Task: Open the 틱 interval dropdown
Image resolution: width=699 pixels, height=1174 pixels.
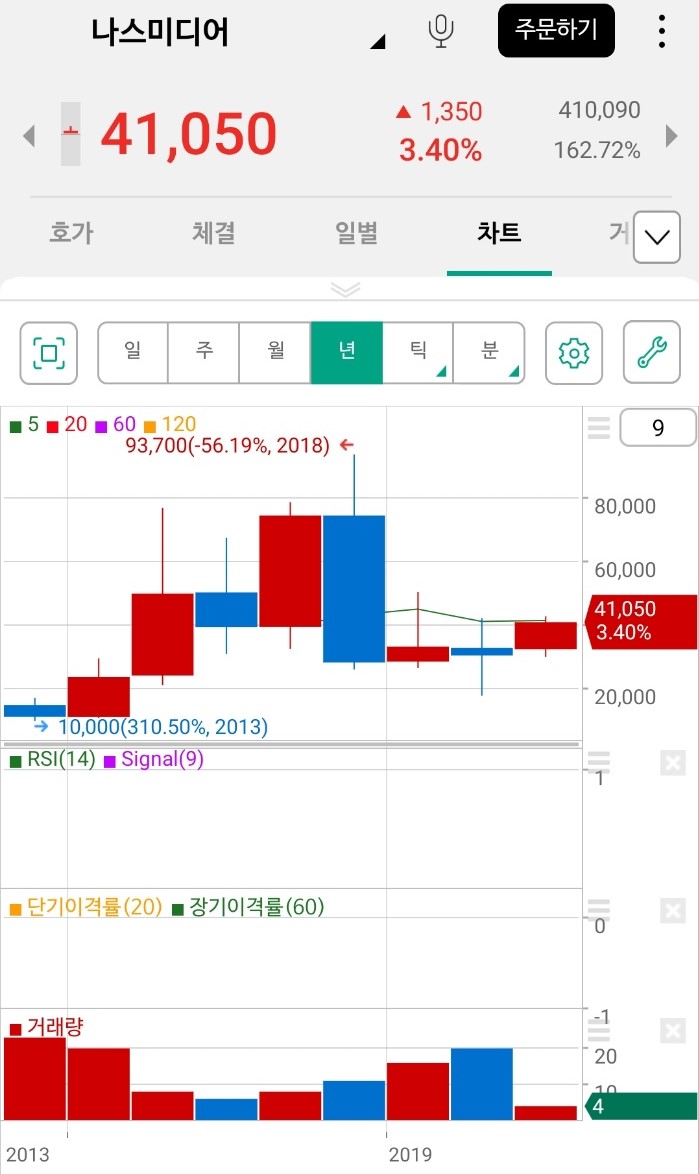Action: click(418, 353)
